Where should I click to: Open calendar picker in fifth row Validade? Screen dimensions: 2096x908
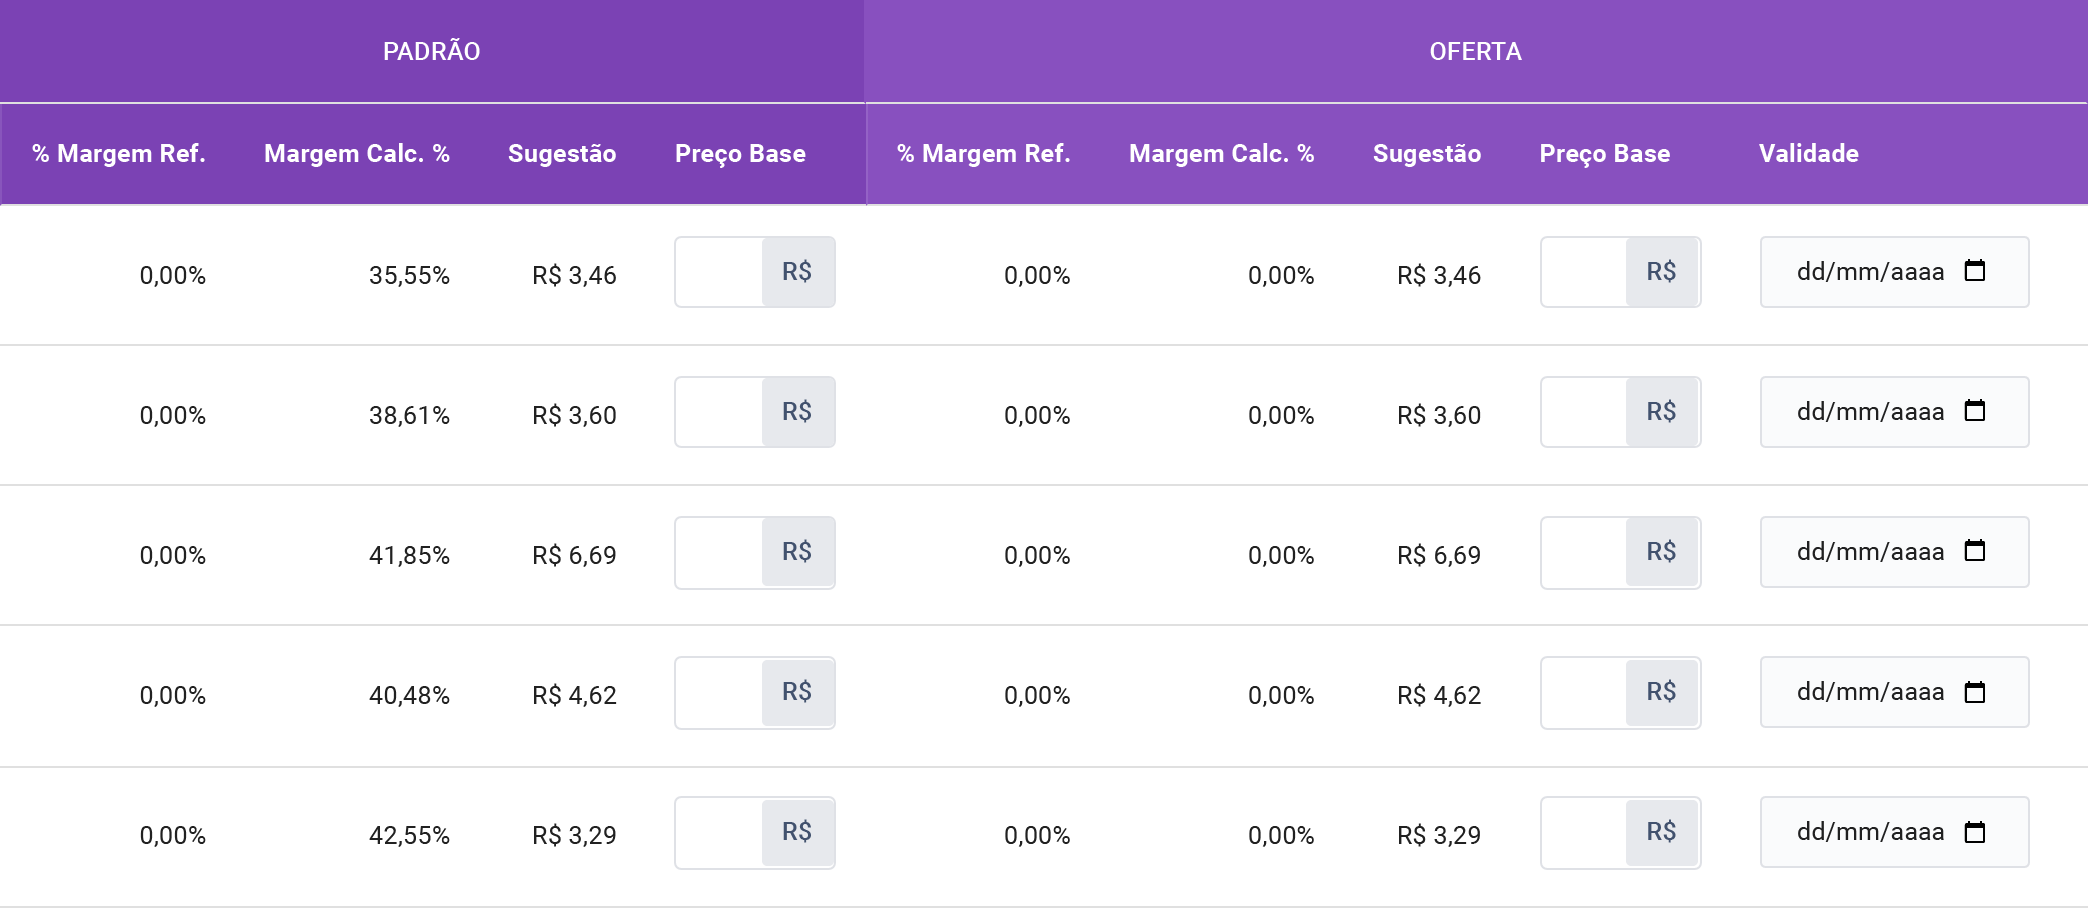click(x=1974, y=832)
